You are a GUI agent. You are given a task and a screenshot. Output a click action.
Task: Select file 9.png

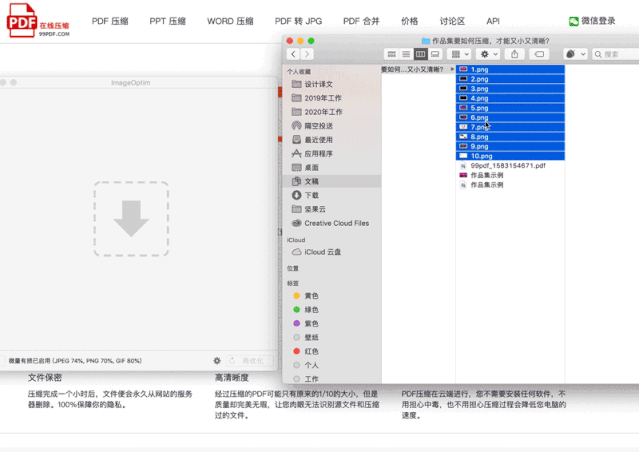coord(510,146)
